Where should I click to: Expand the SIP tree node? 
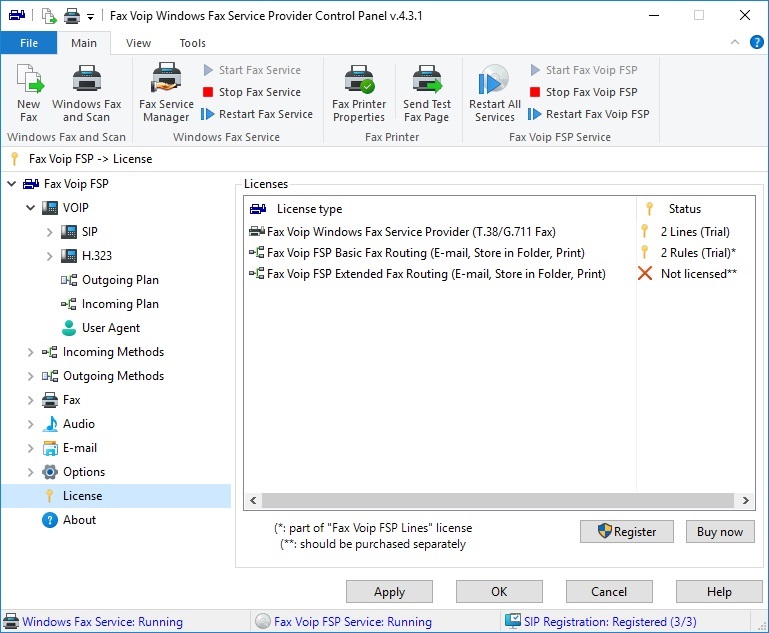pos(50,232)
